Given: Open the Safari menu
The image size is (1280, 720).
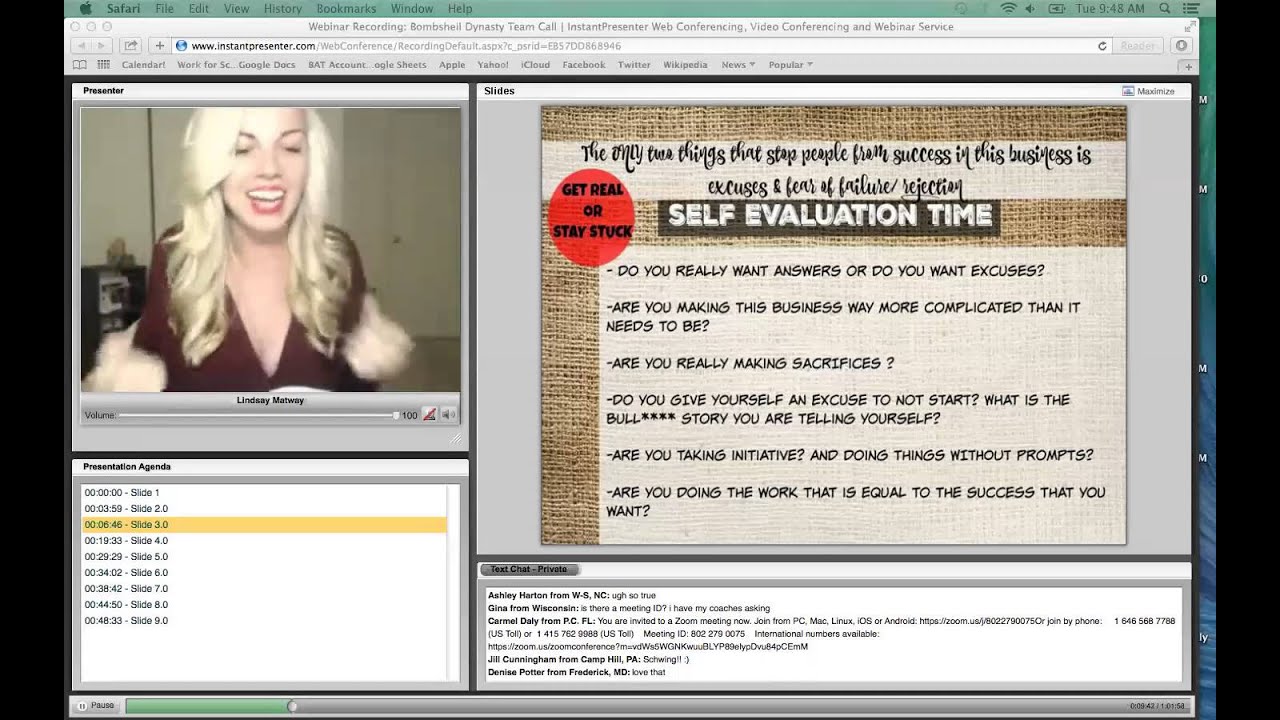Looking at the screenshot, I should pos(124,9).
